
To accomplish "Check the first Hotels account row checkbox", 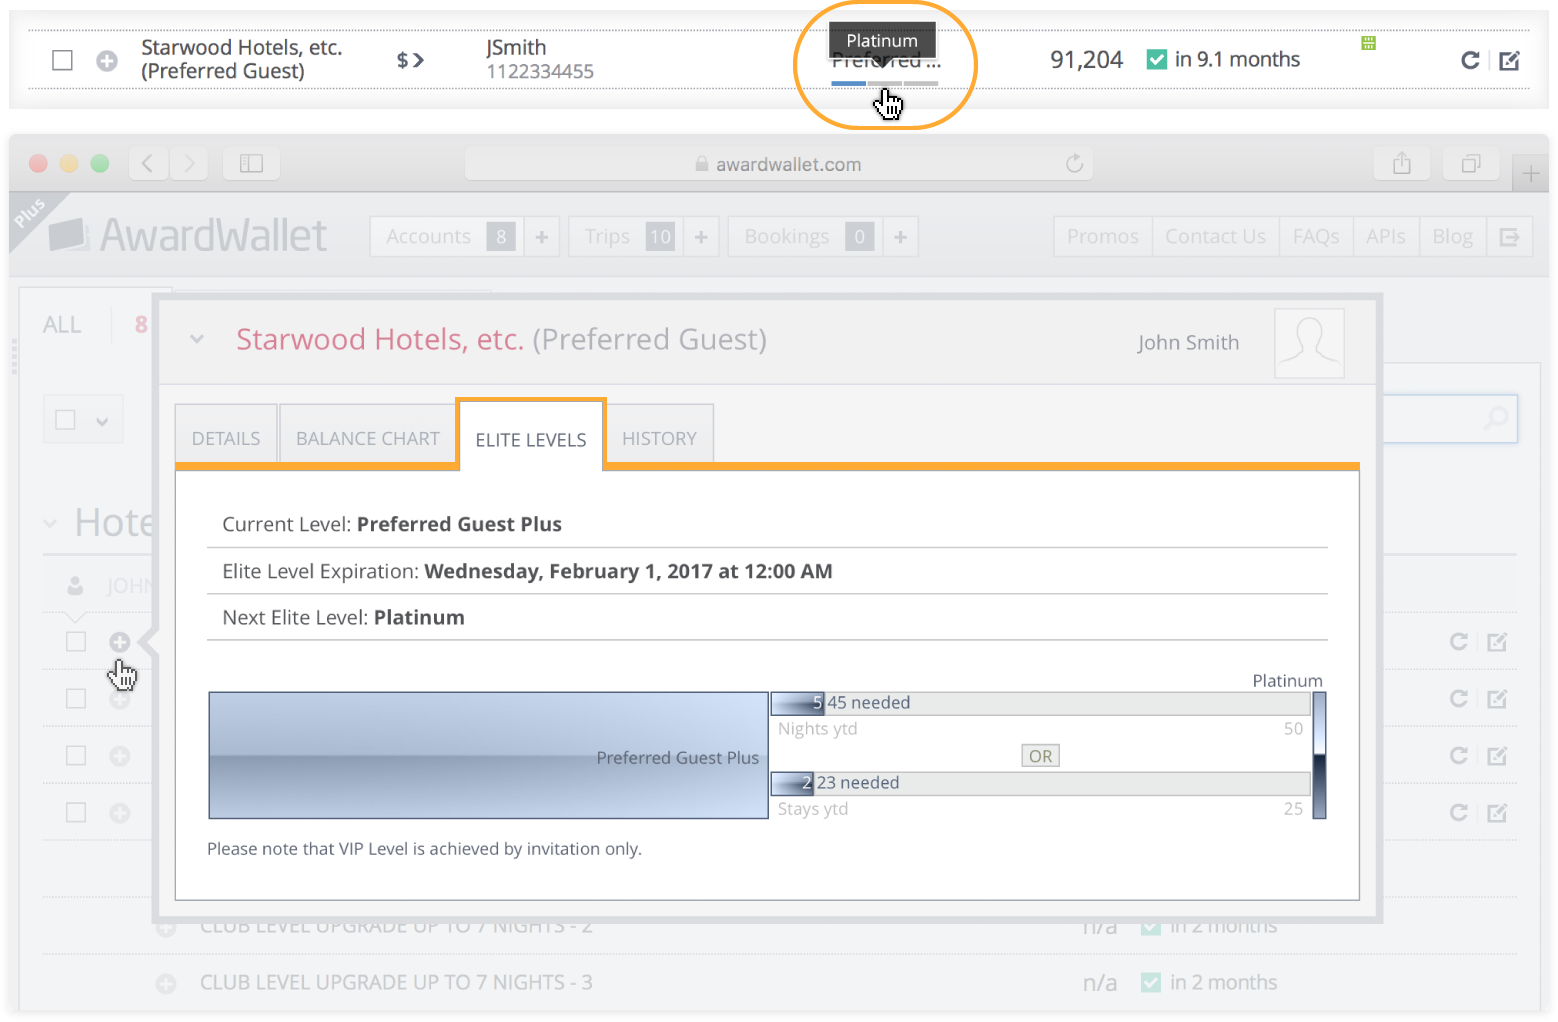I will (x=76, y=642).
